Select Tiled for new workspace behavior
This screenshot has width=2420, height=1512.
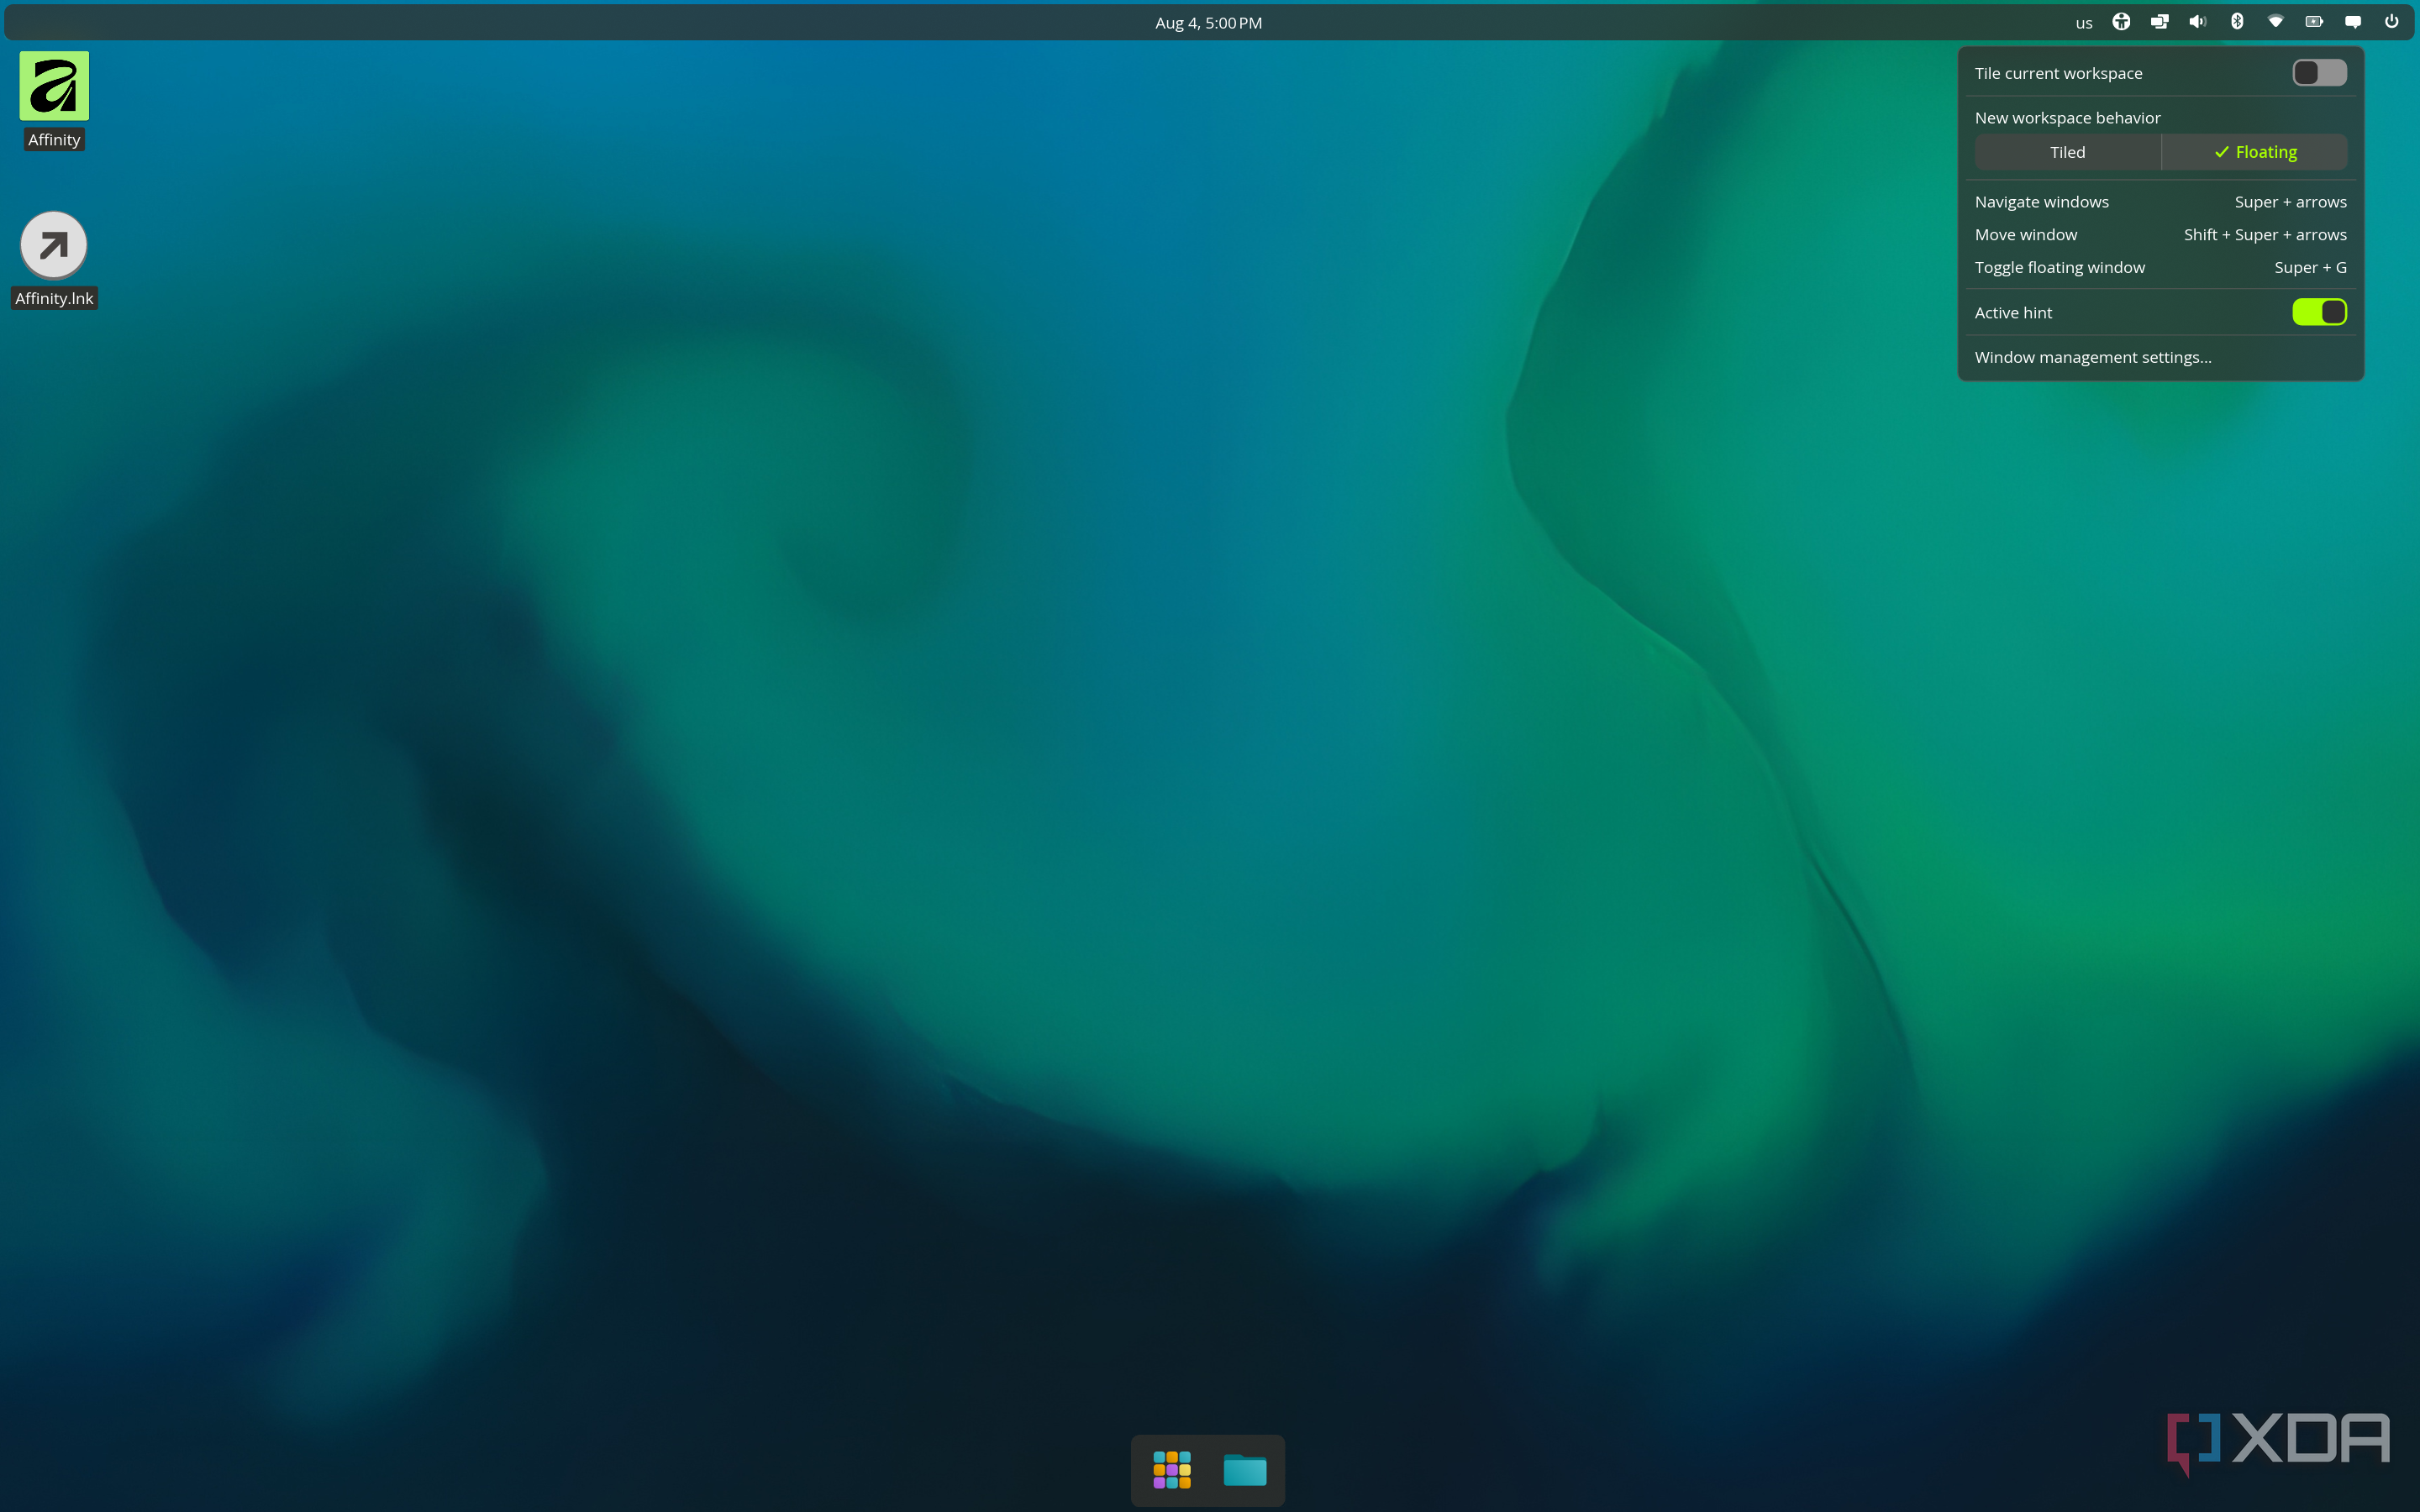click(x=2067, y=152)
